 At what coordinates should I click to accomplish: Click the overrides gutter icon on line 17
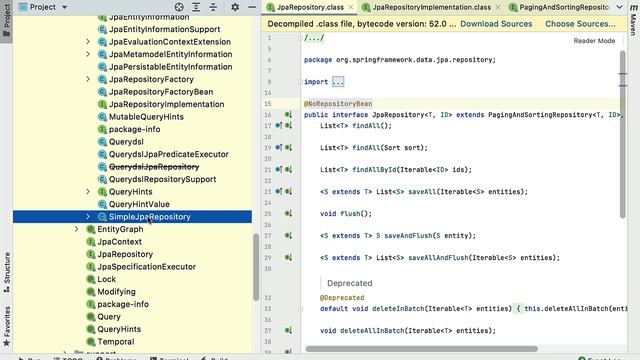tap(278, 126)
